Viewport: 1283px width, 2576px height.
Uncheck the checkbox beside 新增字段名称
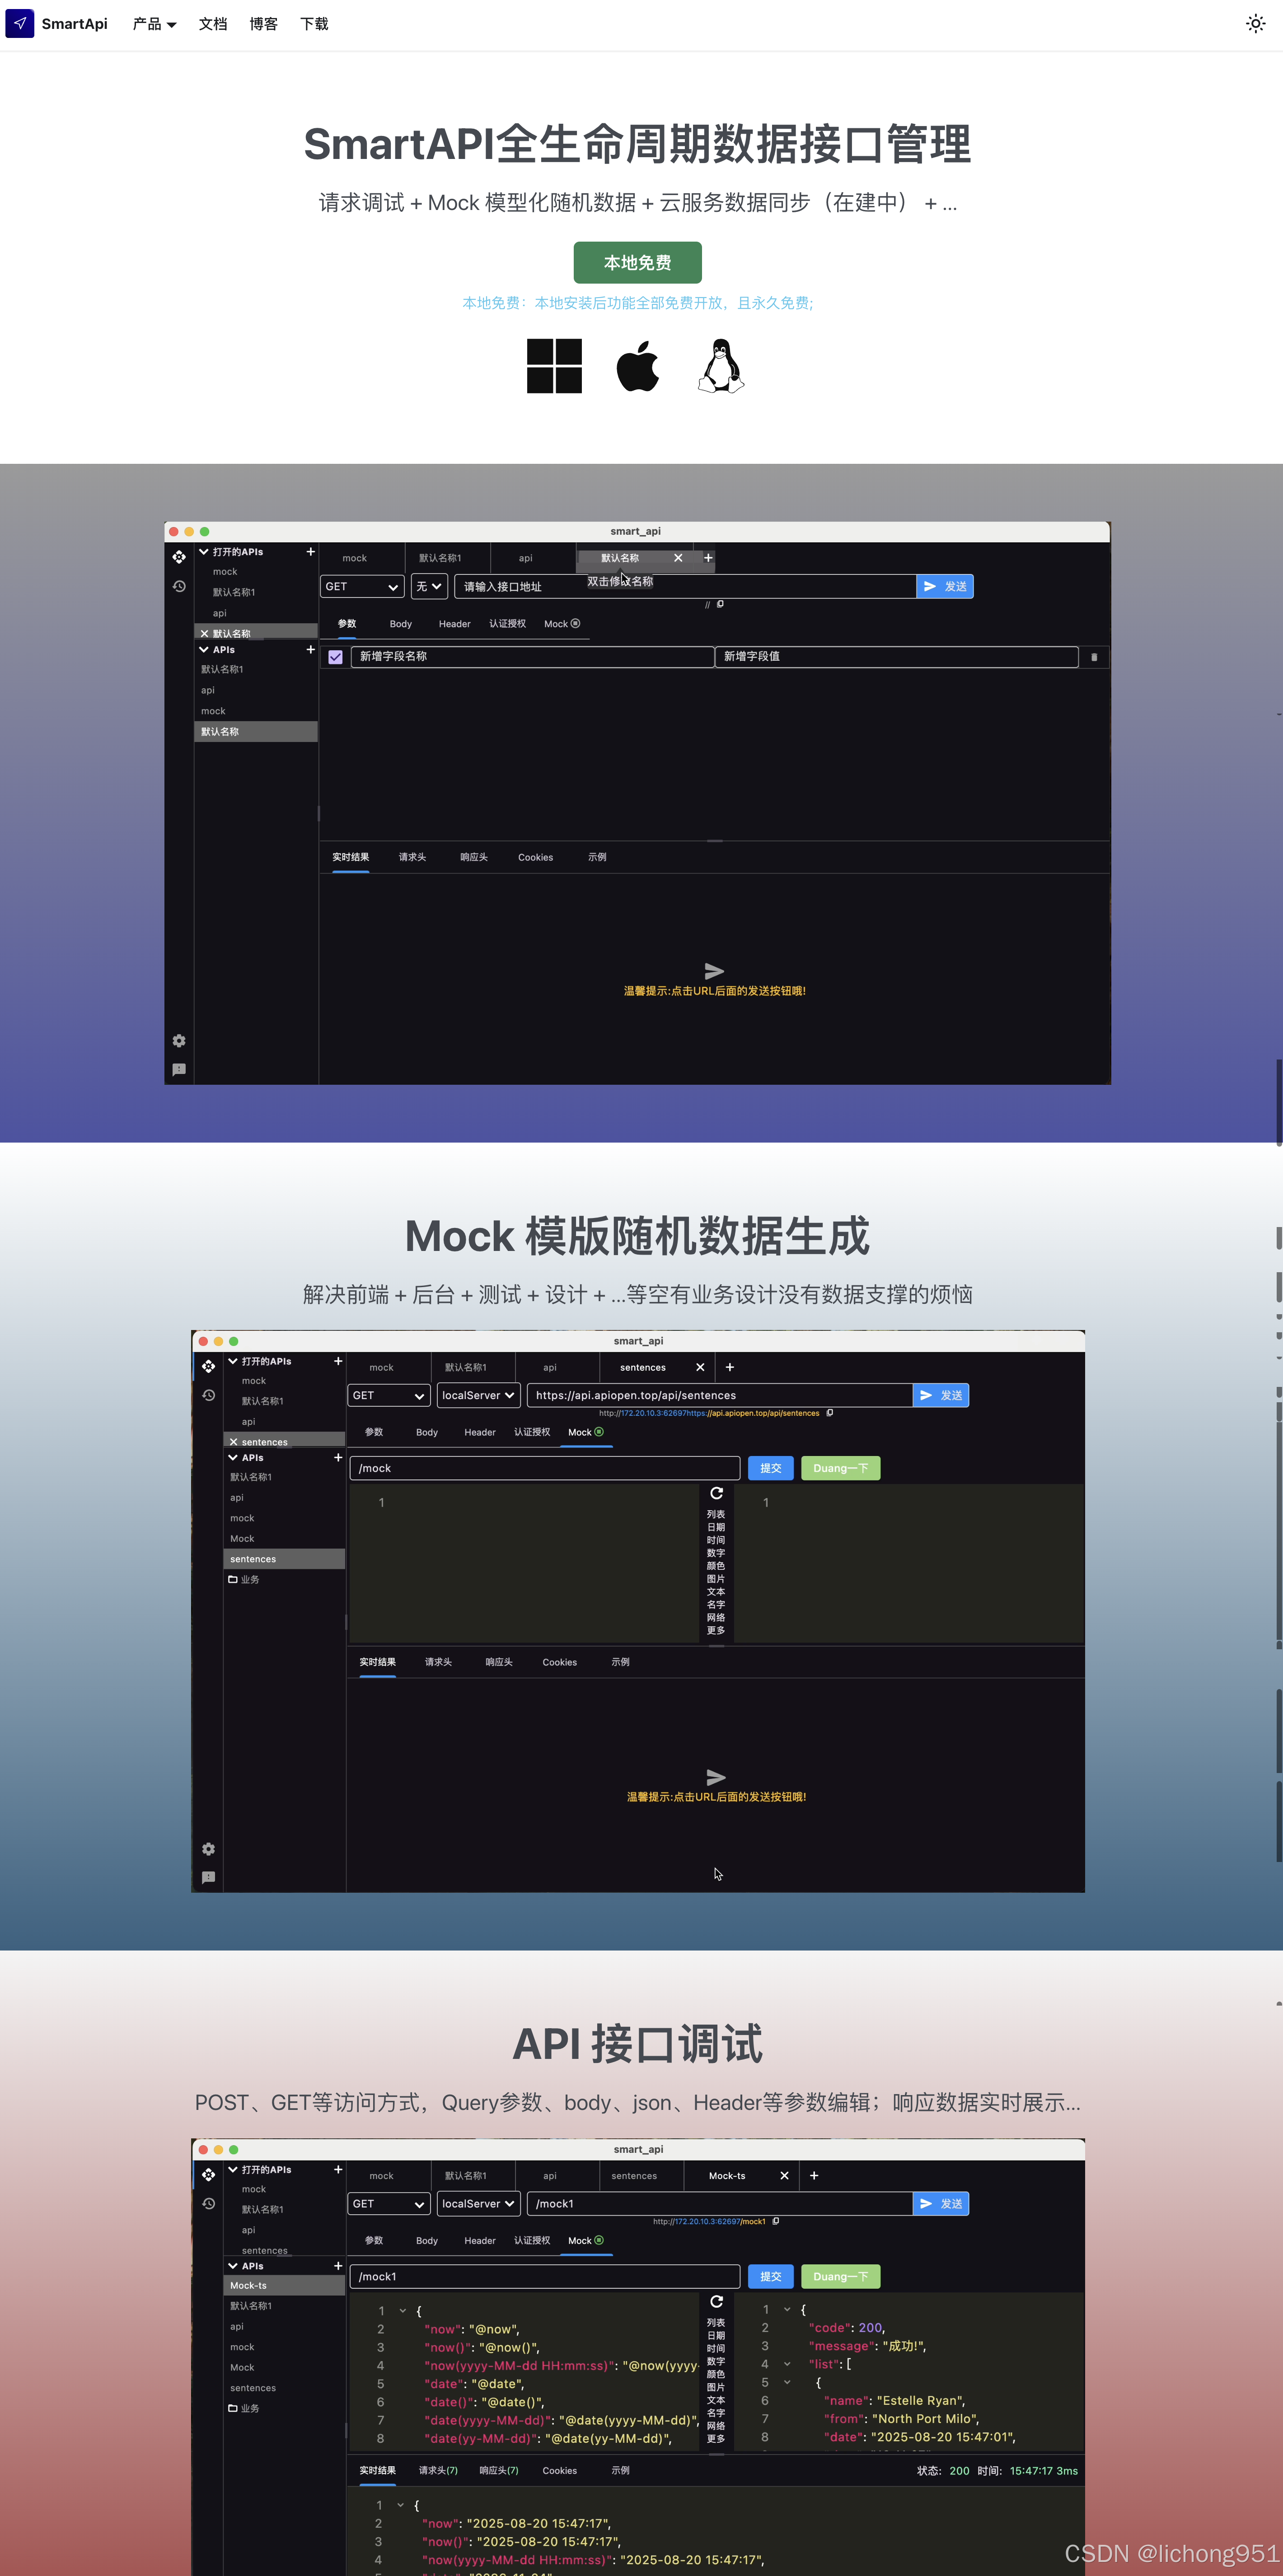tap(335, 657)
